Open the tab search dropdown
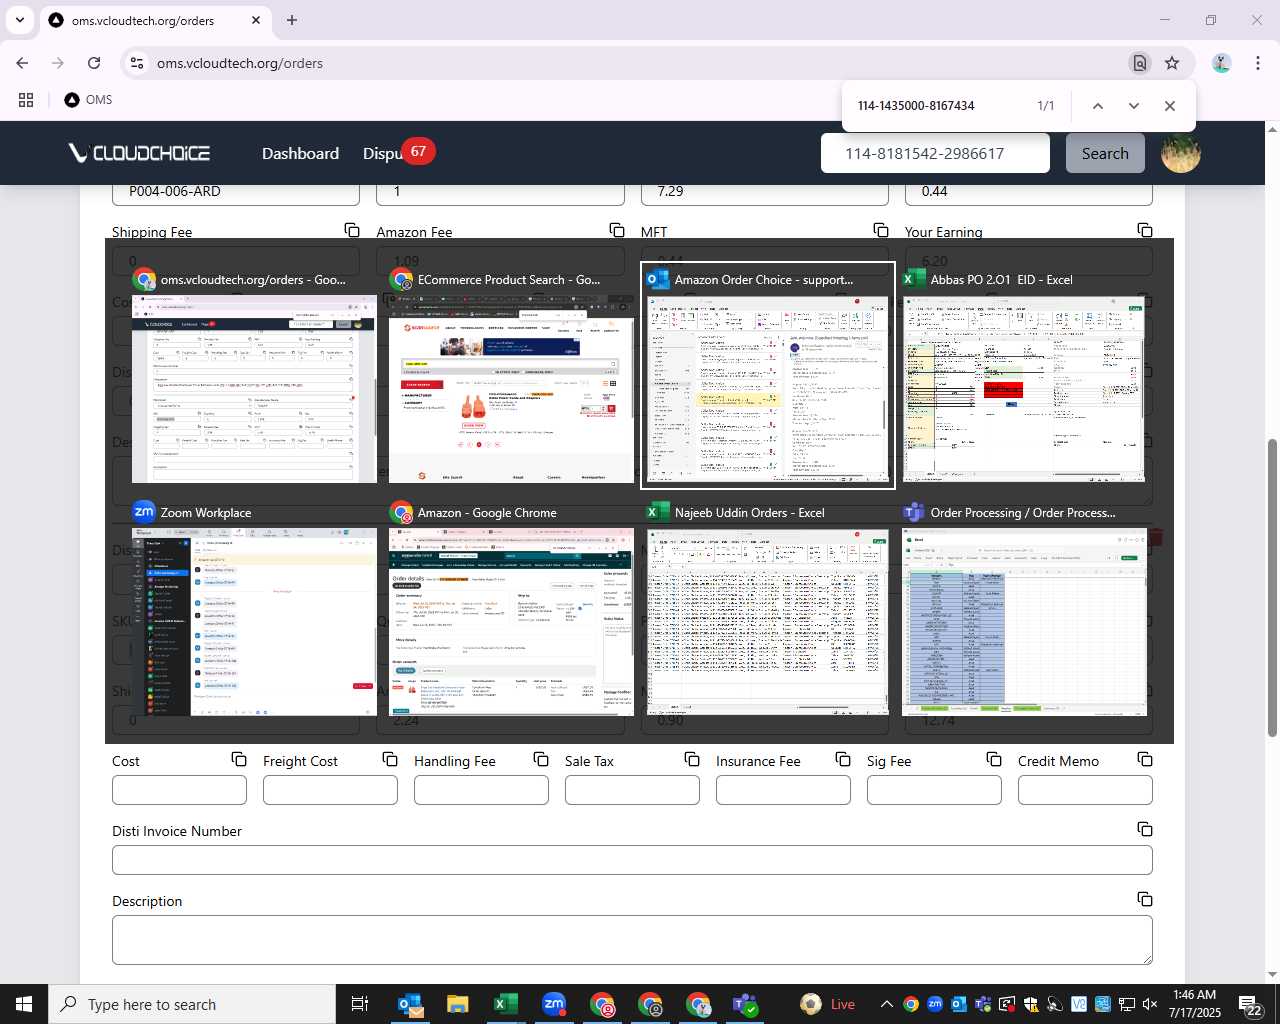The width and height of the screenshot is (1280, 1024). click(20, 20)
